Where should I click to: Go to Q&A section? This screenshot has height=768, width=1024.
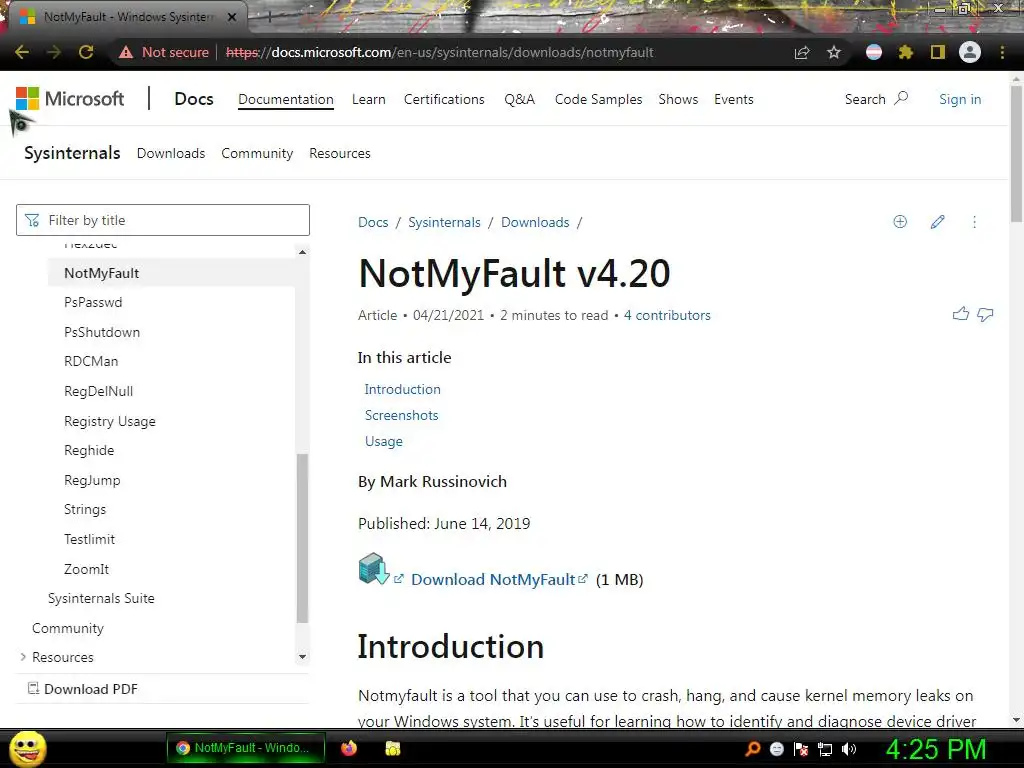coord(519,99)
